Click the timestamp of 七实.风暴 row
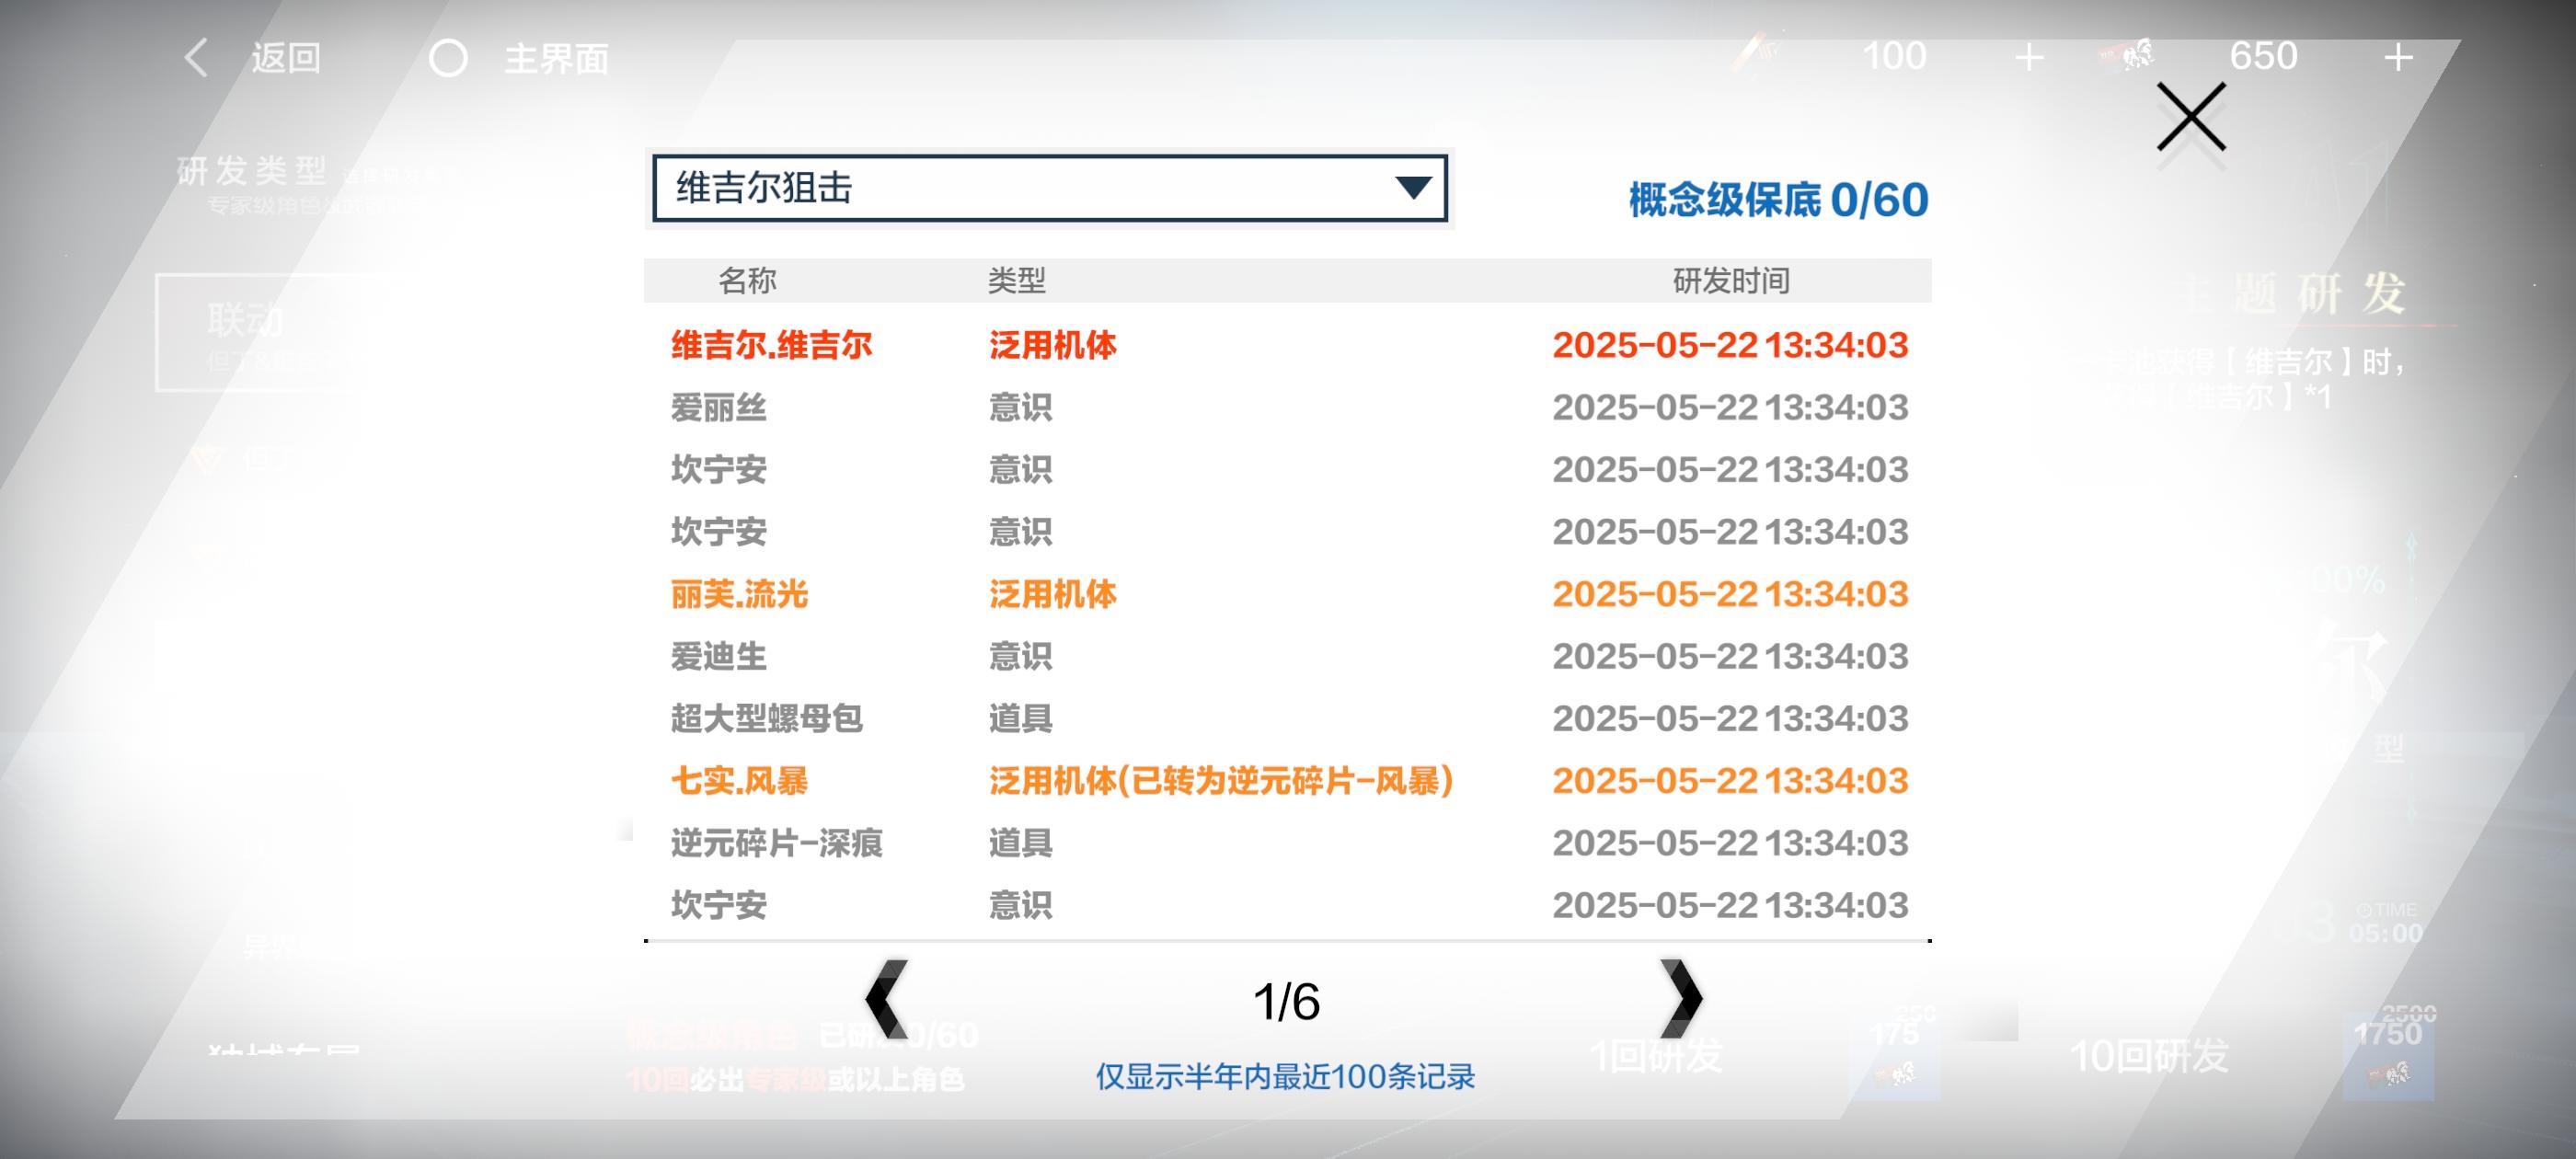Viewport: 2576px width, 1159px height. point(1730,781)
